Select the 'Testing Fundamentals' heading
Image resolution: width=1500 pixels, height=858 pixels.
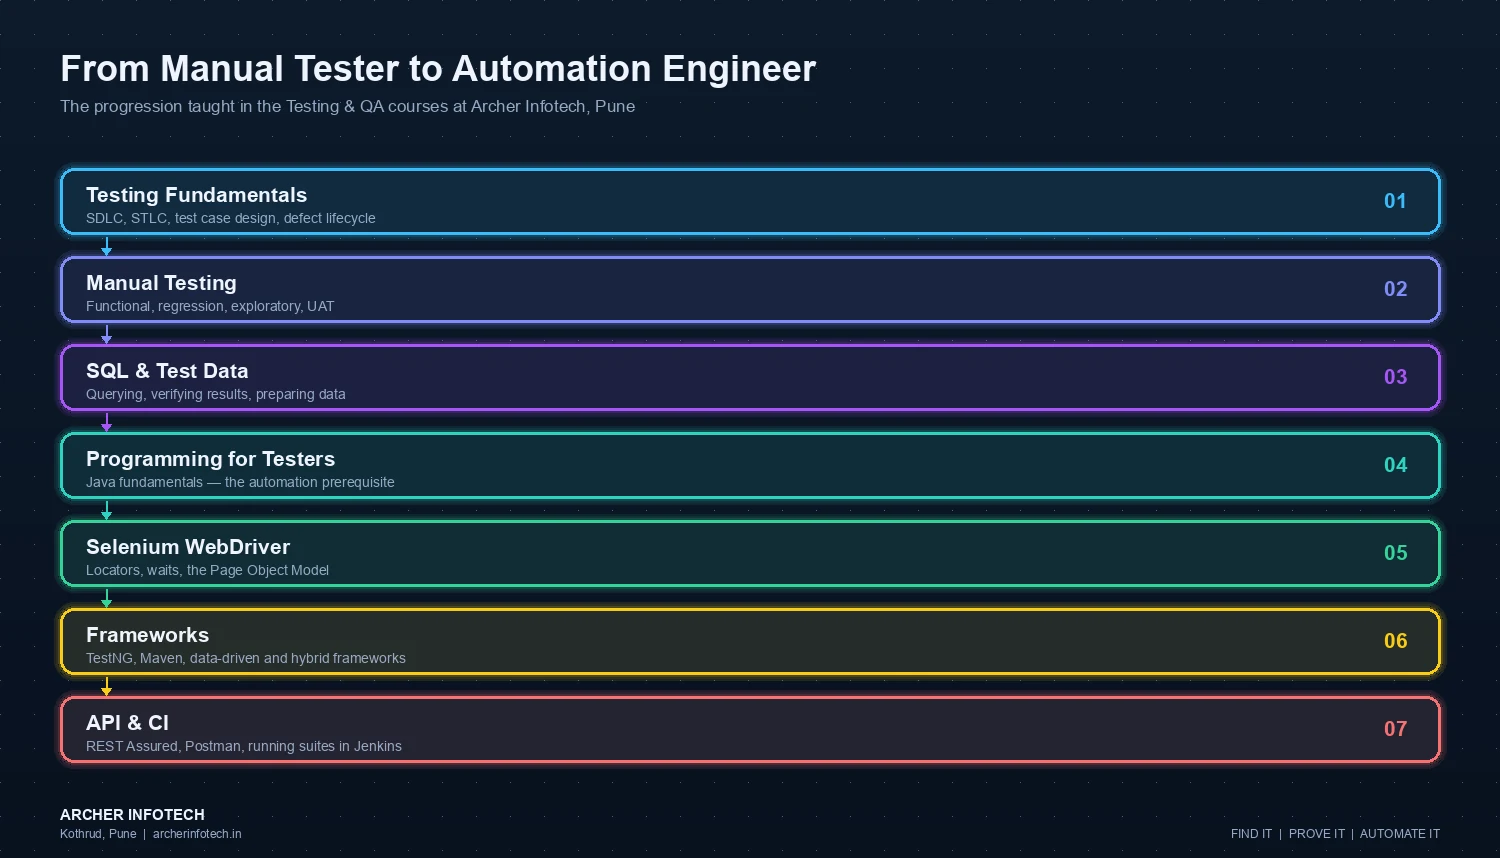tap(196, 195)
